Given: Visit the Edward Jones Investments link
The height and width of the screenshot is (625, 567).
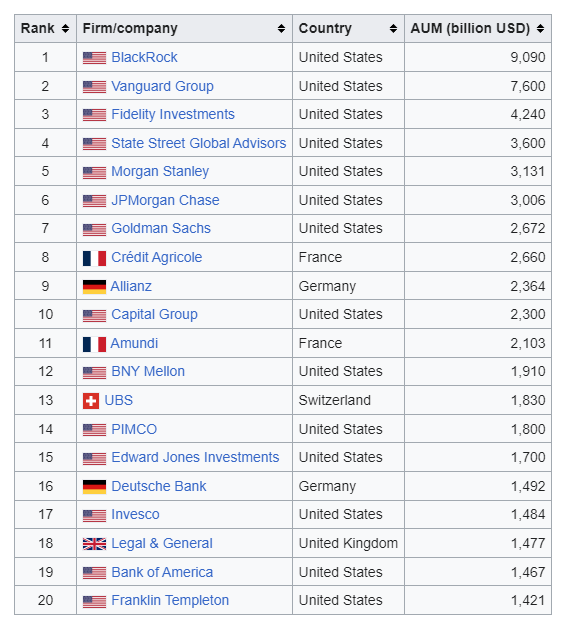Looking at the screenshot, I should 195,458.
